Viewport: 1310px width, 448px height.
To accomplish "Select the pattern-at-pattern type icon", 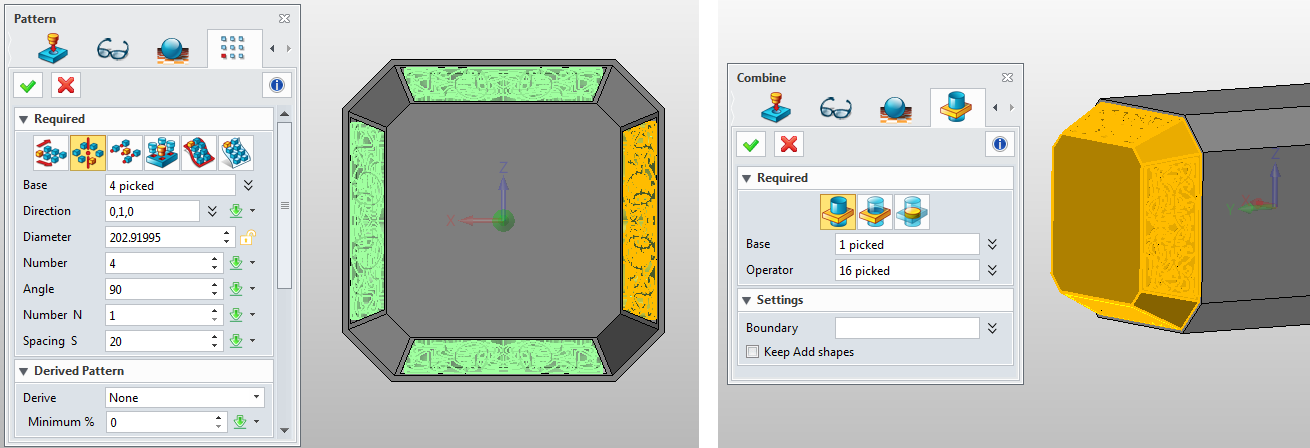I will (162, 153).
